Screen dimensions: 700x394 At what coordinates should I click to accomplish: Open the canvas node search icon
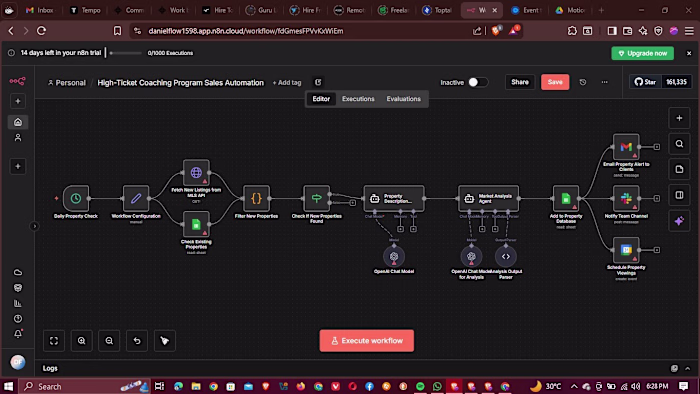pyautogui.click(x=679, y=144)
